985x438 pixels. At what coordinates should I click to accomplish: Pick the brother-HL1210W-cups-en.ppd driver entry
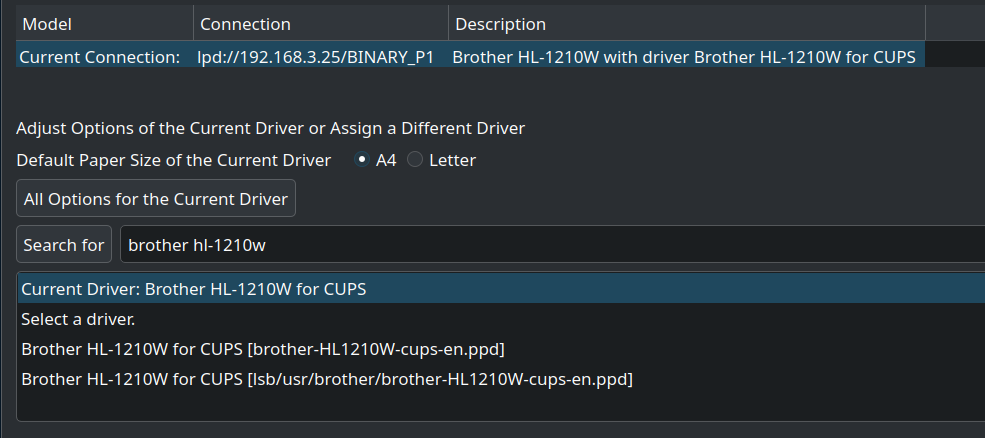coord(262,350)
